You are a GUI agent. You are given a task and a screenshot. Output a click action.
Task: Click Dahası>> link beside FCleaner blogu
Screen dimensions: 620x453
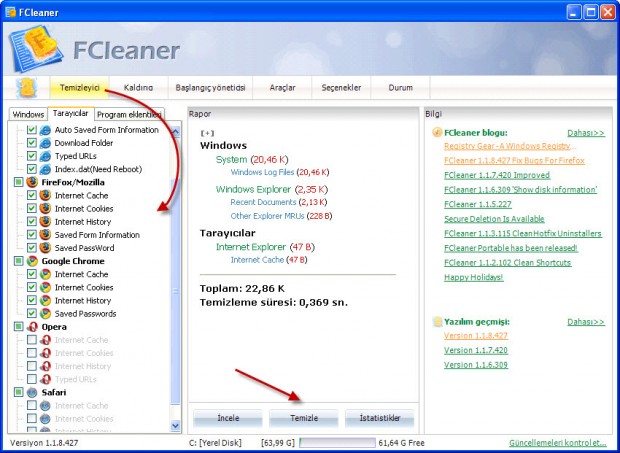(x=586, y=133)
